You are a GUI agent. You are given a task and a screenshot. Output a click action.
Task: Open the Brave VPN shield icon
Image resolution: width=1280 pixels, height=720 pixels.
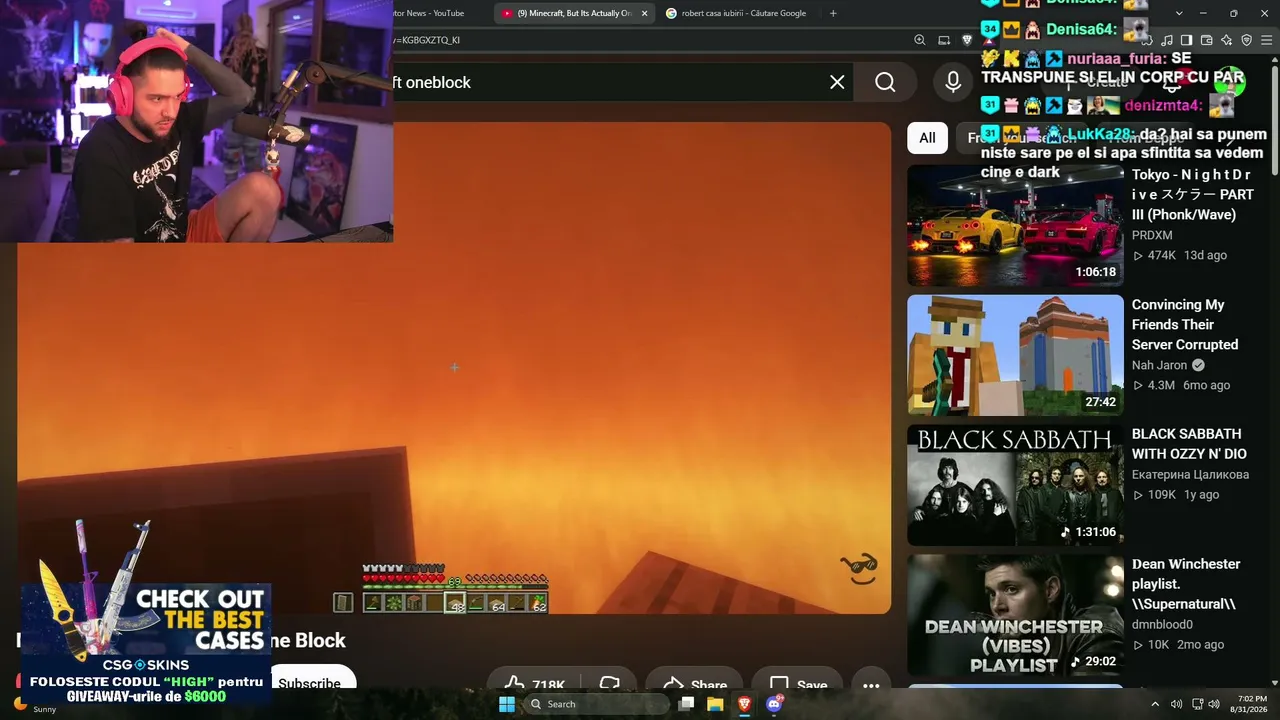click(1247, 40)
